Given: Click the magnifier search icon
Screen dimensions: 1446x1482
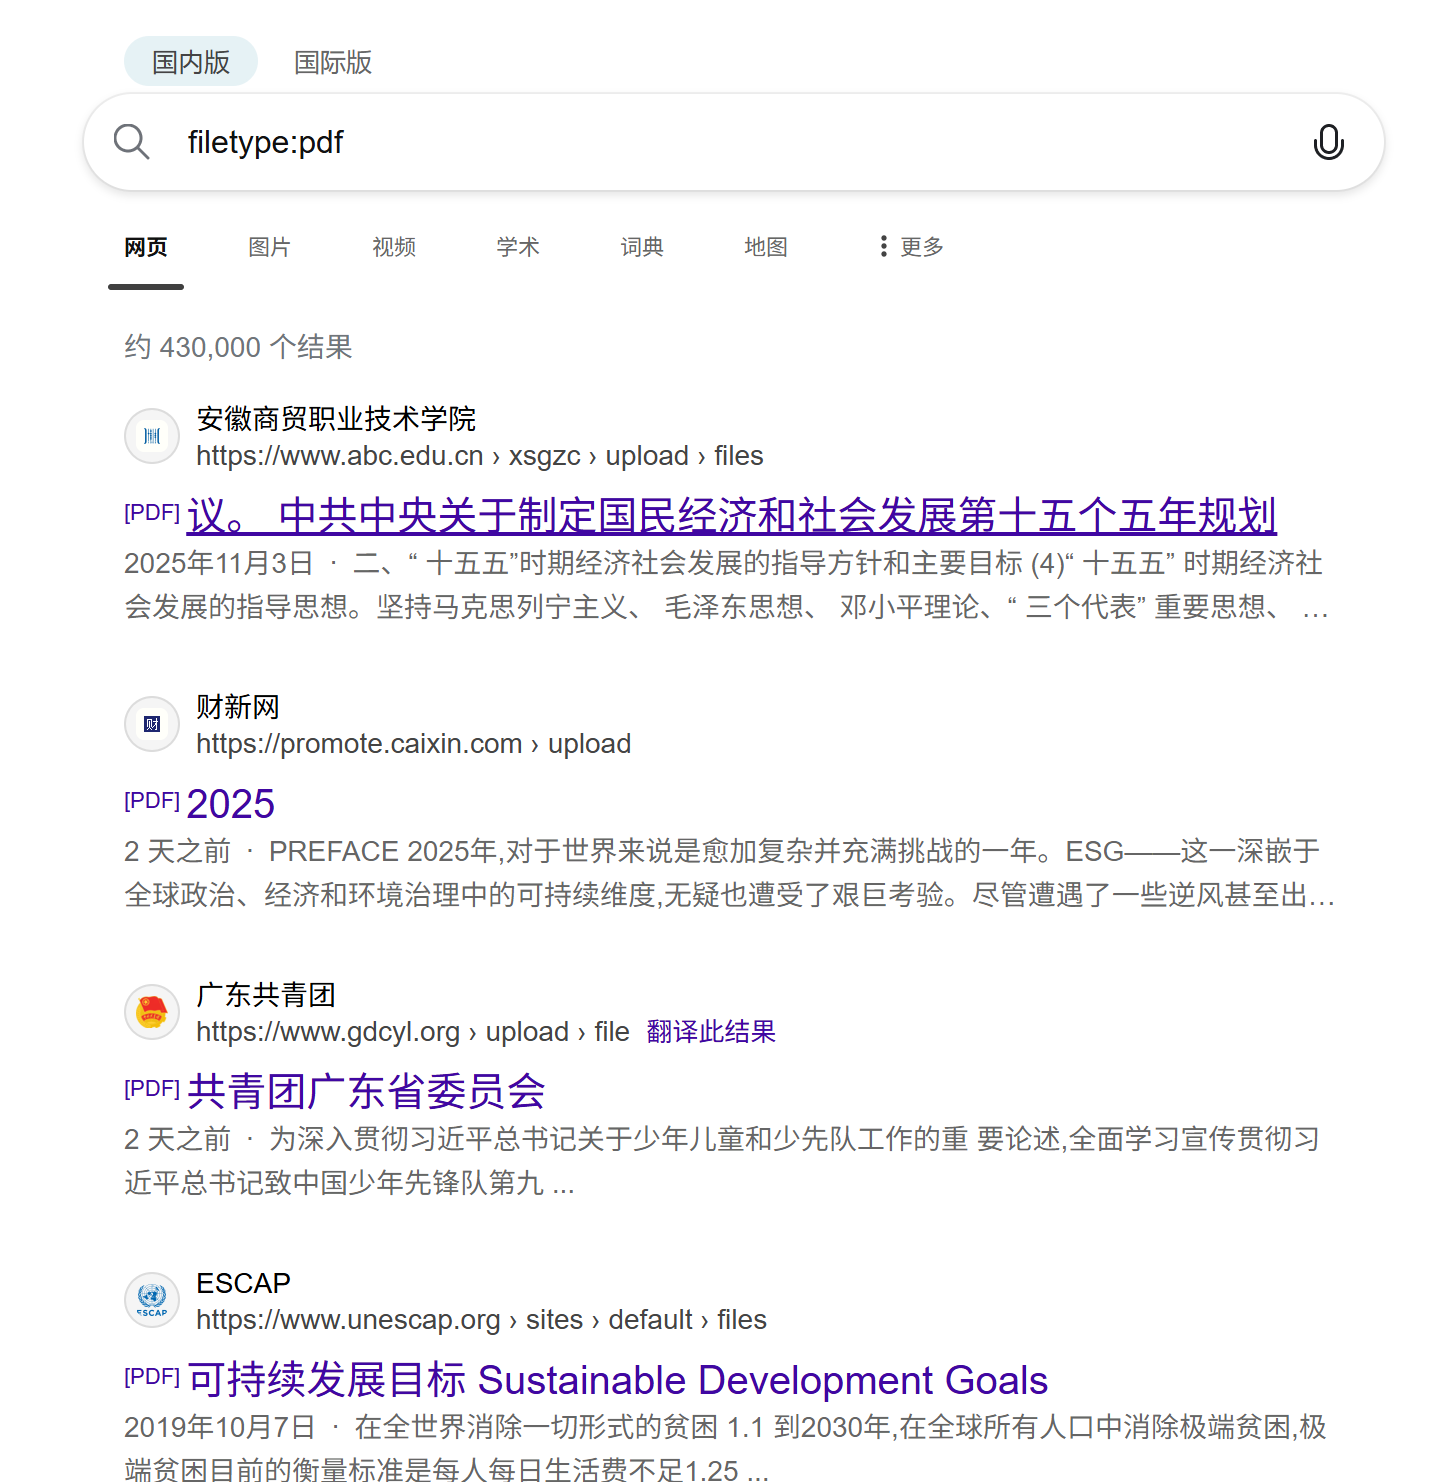Looking at the screenshot, I should [x=131, y=142].
